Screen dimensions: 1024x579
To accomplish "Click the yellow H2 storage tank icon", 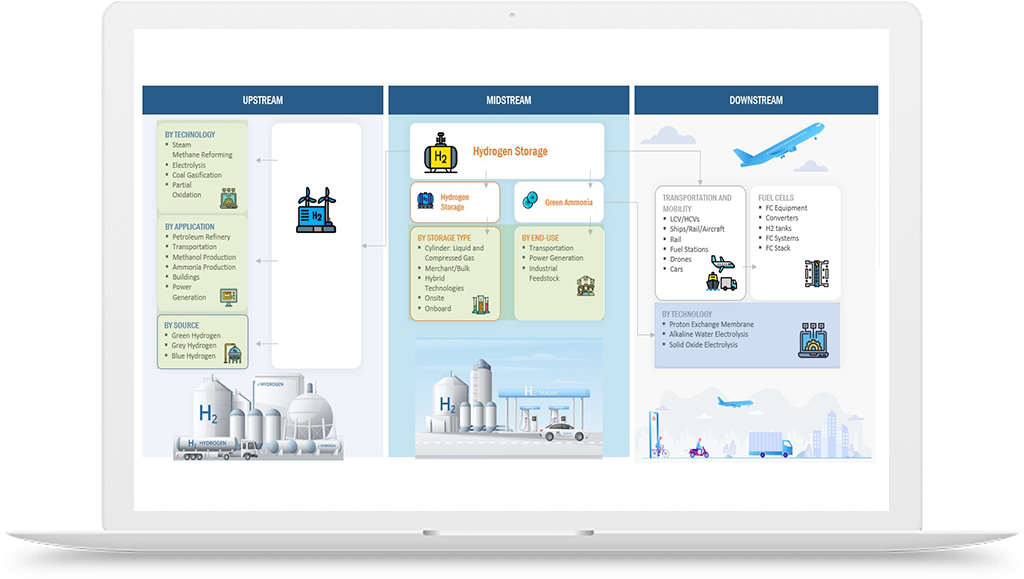I will coord(436,152).
